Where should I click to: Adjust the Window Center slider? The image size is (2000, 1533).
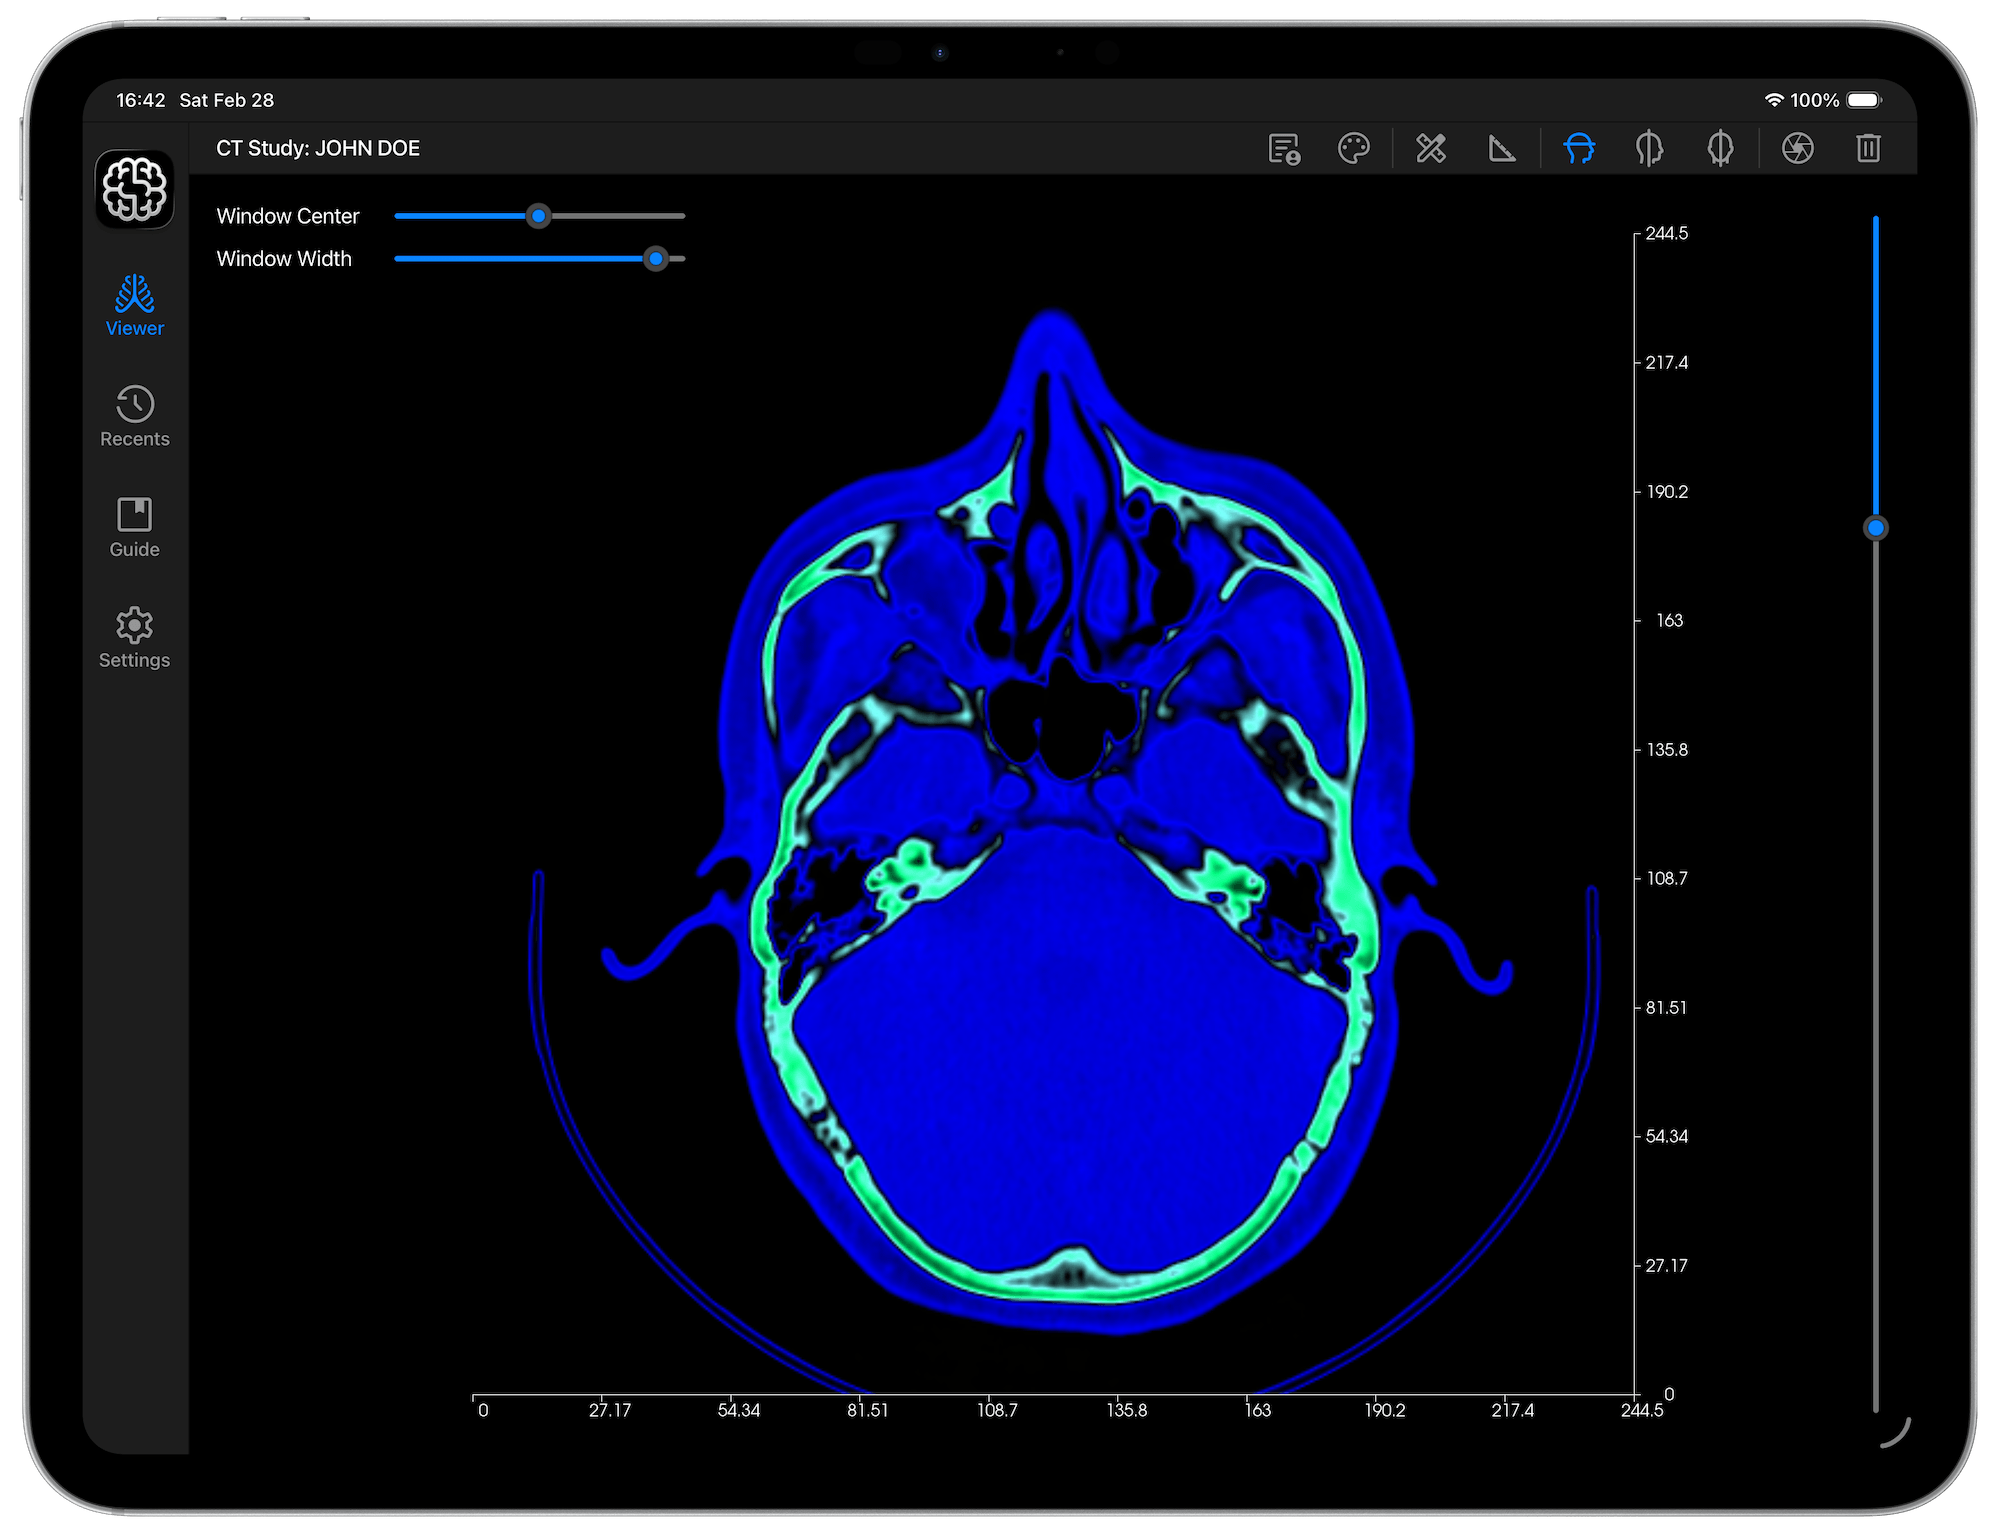coord(538,216)
